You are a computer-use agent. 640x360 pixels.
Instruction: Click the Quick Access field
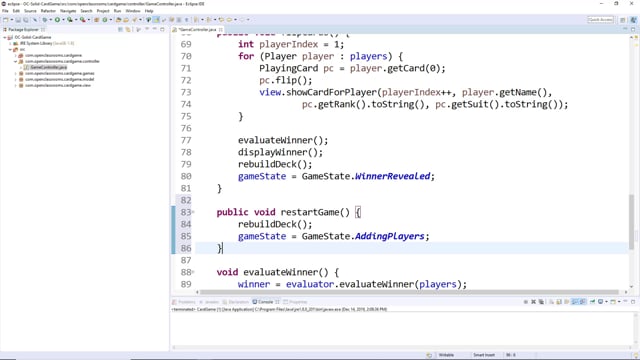tap(600, 20)
